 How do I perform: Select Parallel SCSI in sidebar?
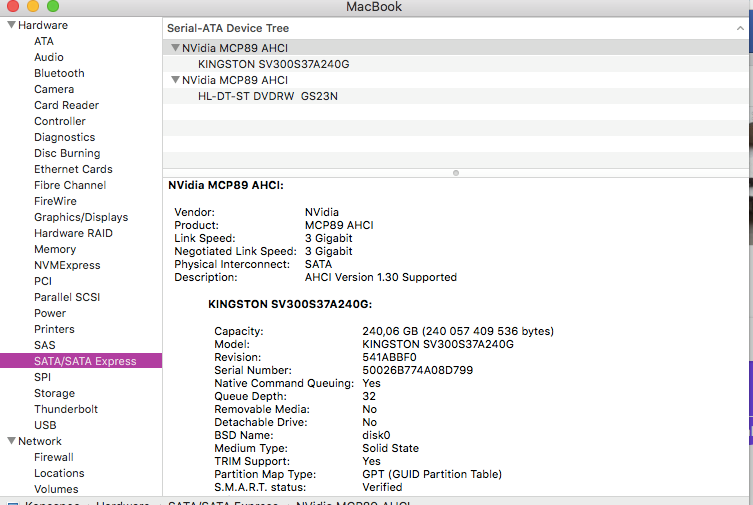67,297
